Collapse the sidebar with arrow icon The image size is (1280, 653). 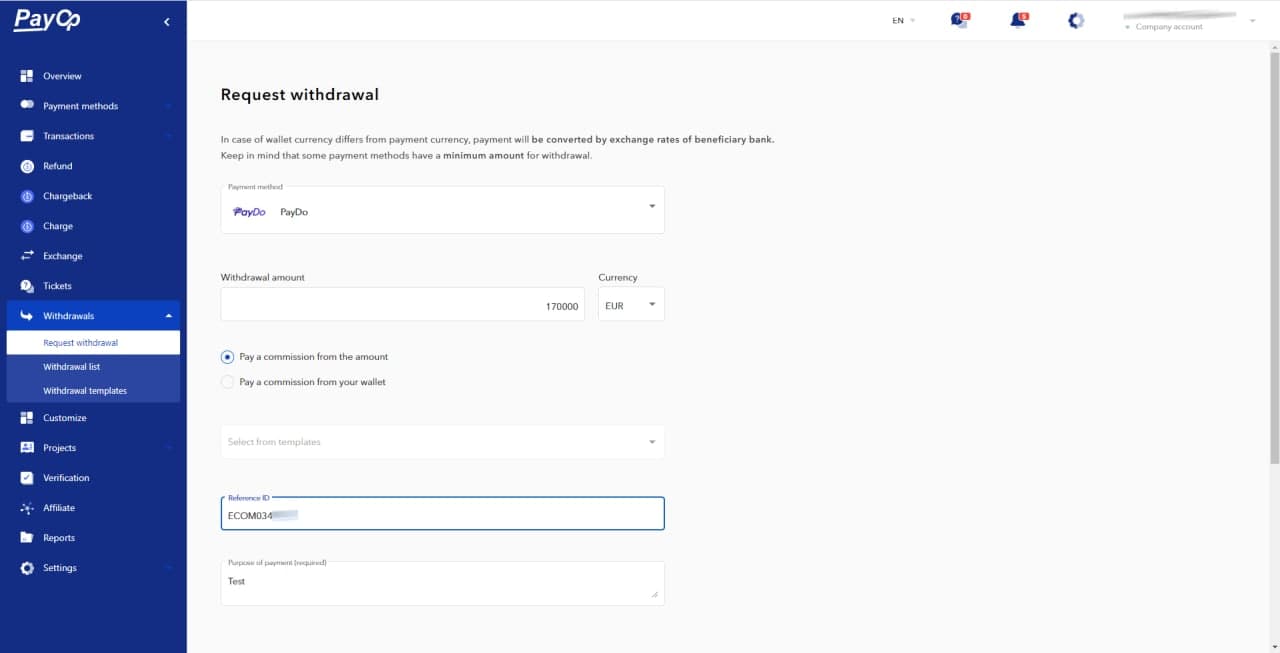click(x=167, y=21)
